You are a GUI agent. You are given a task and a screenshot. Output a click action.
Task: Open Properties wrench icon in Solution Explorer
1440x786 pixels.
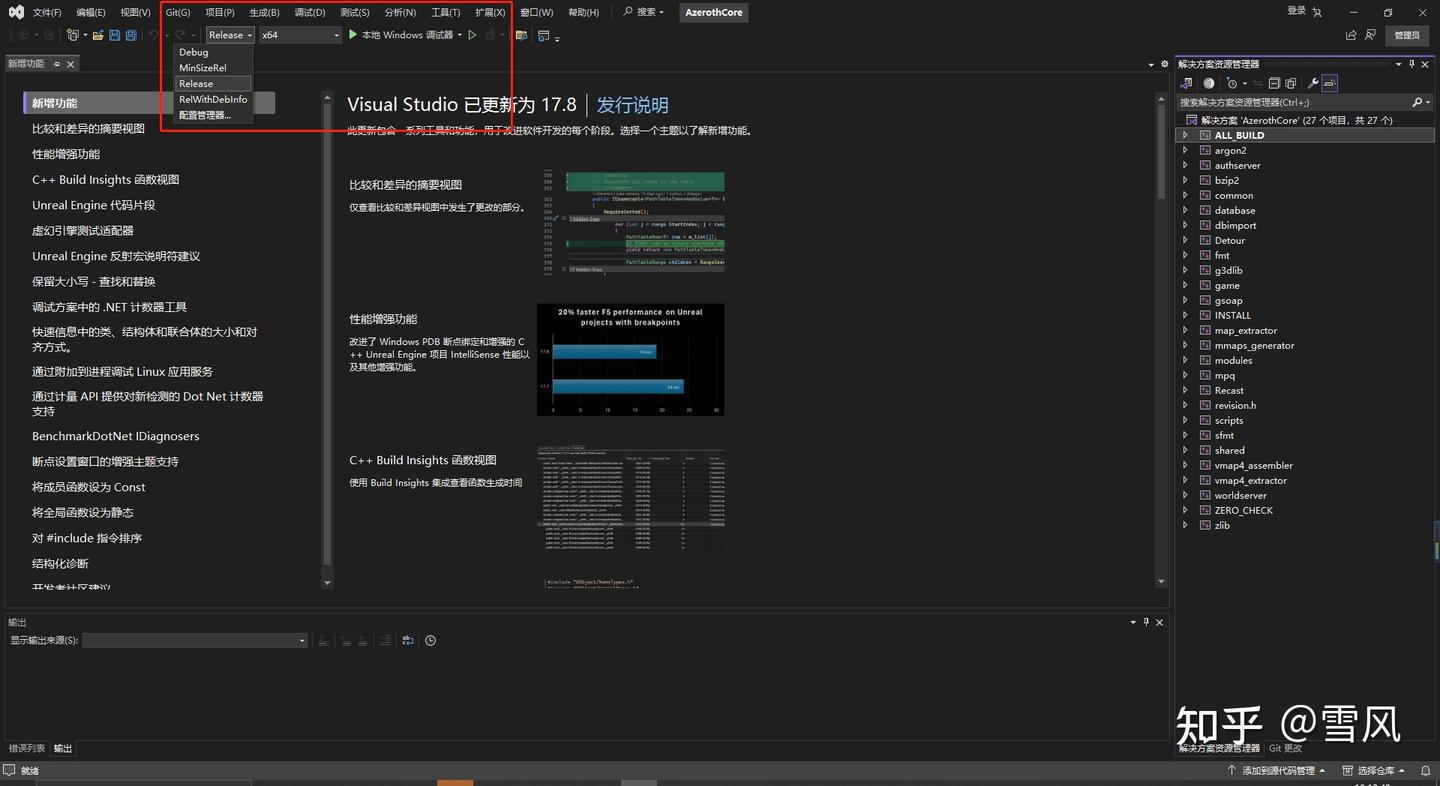[1313, 84]
